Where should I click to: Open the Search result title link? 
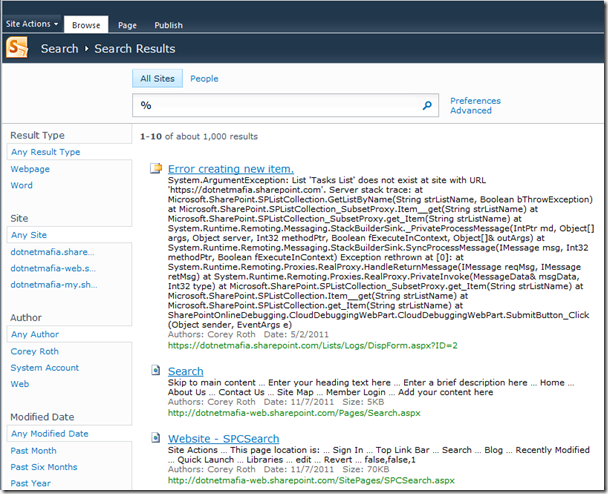click(x=185, y=371)
